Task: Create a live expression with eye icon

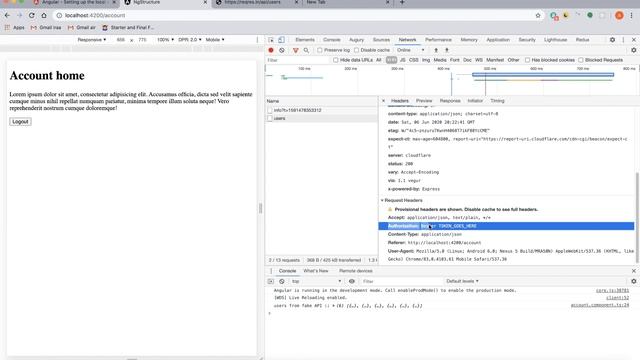Action: point(351,282)
